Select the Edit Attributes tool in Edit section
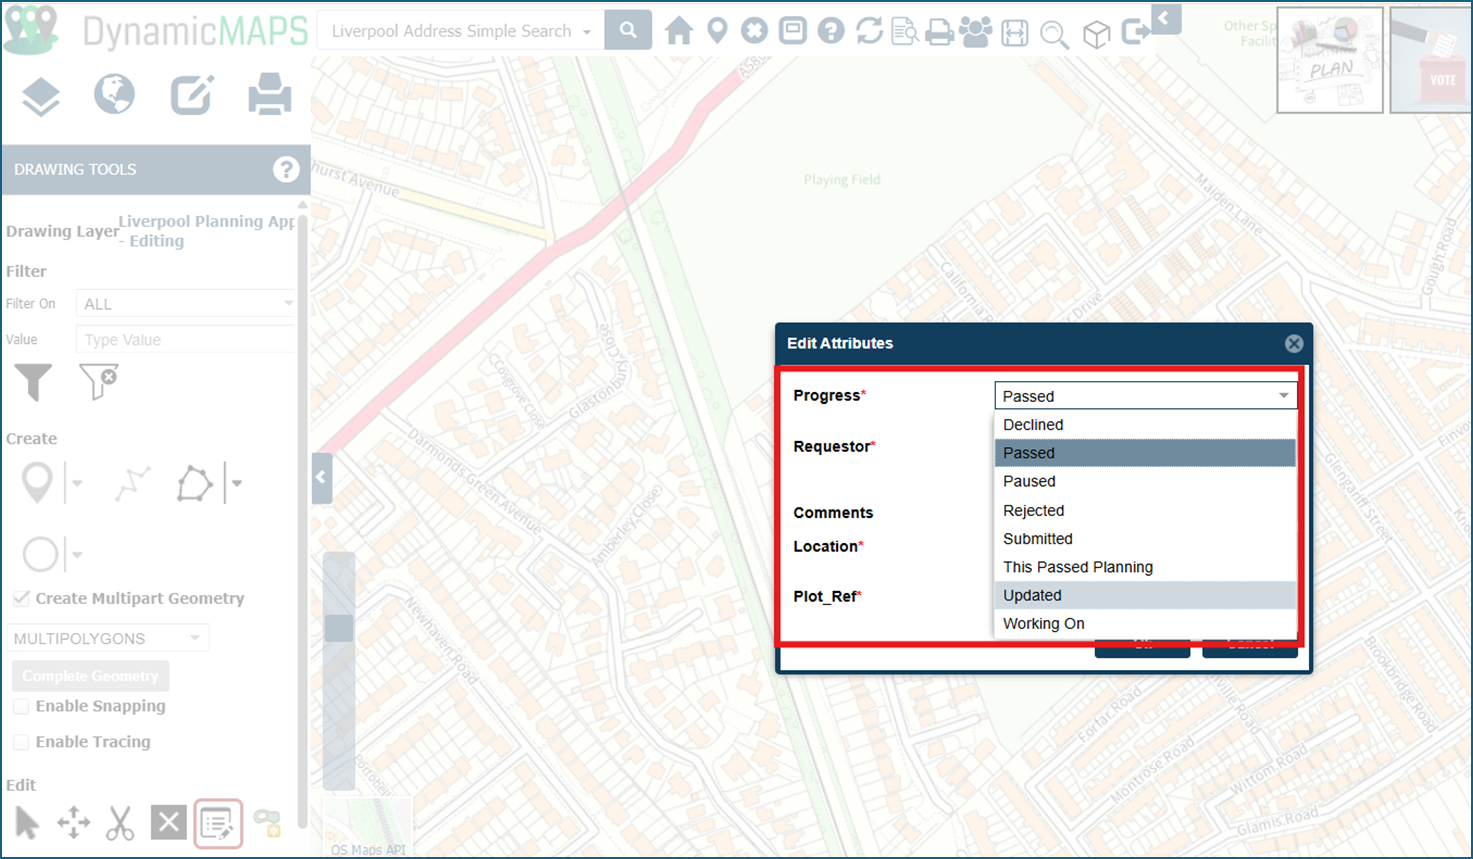 218,822
